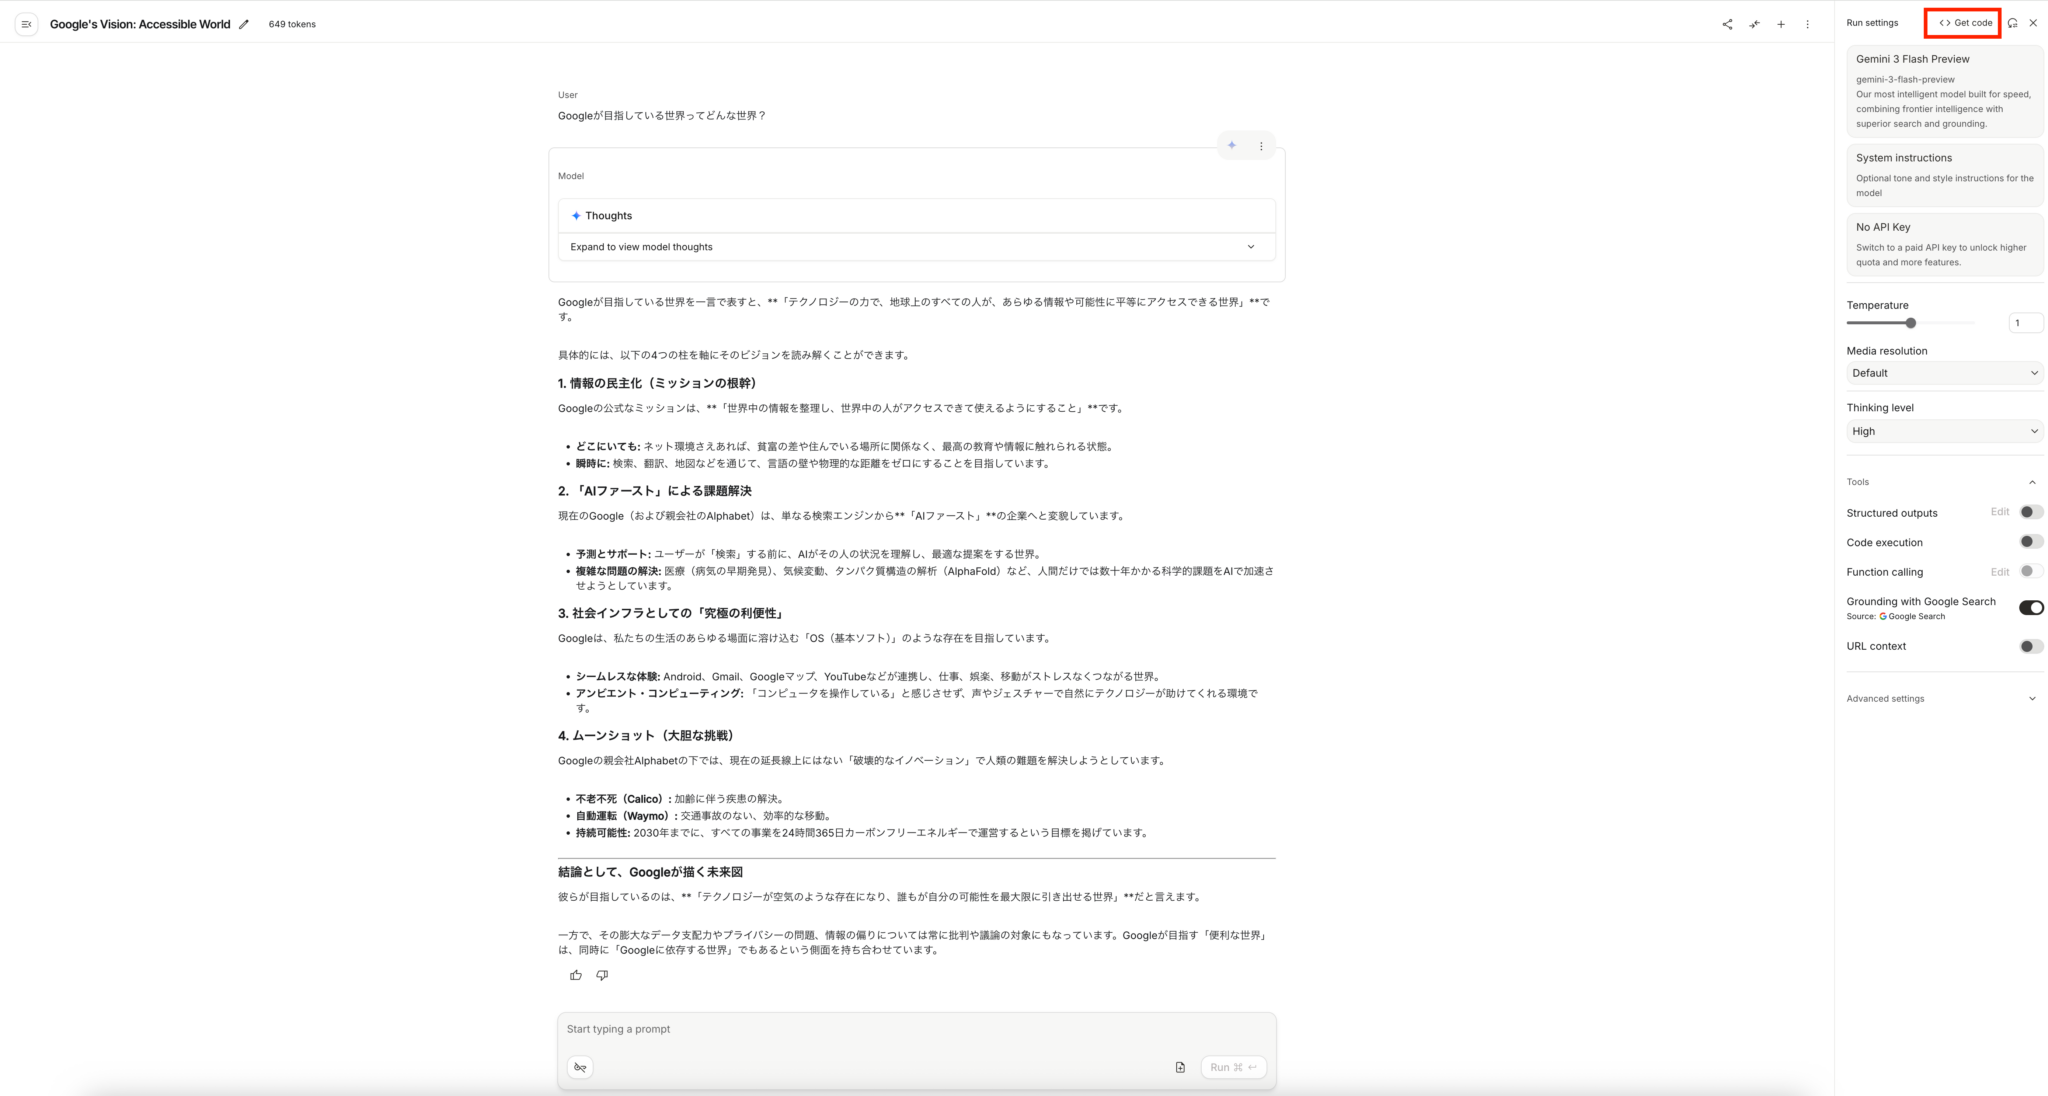The height and width of the screenshot is (1096, 2048).
Task: Give a thumbs up to the model response
Action: [x=575, y=975]
